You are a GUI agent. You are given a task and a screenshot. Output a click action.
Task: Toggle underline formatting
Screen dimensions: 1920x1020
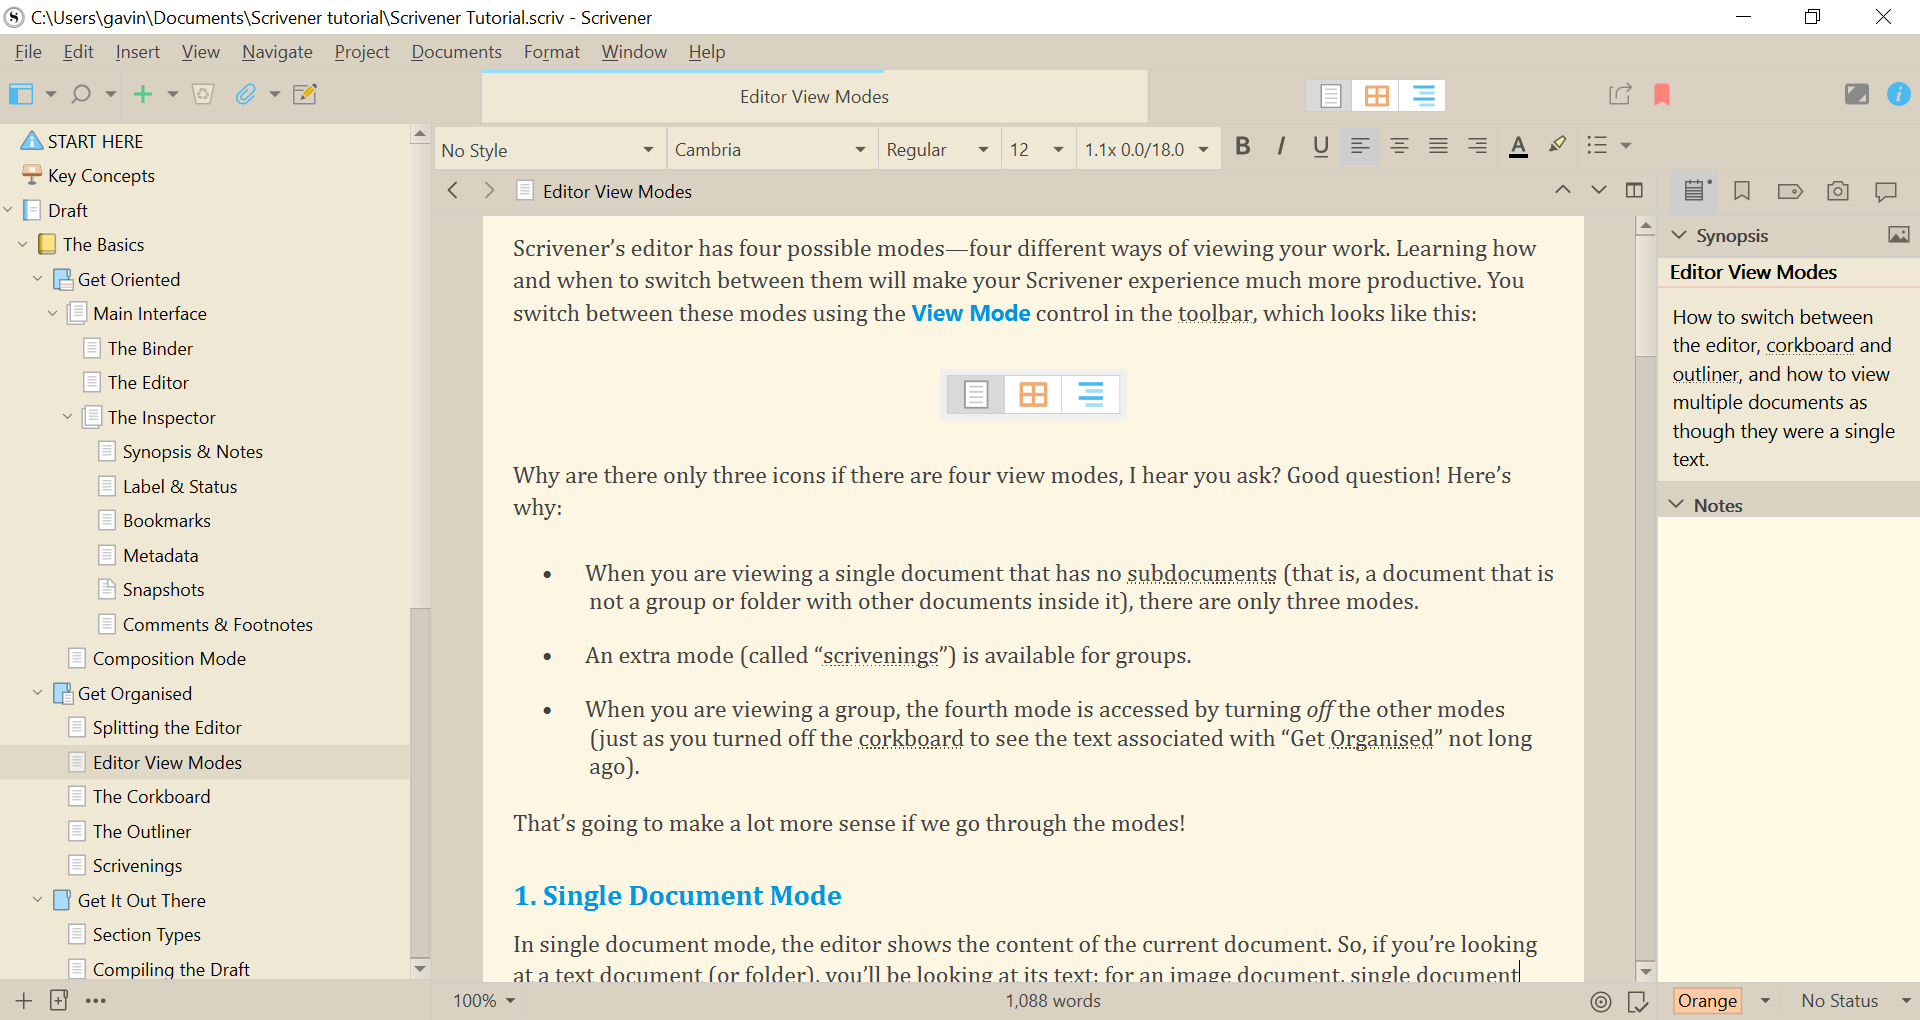coord(1320,146)
